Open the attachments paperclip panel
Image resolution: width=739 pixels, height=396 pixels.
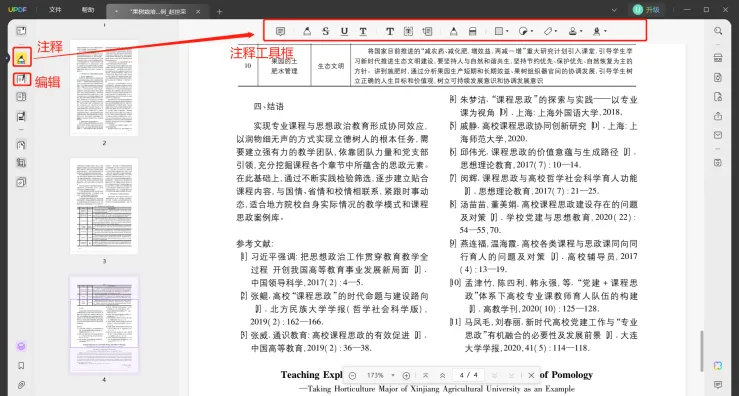click(x=21, y=385)
